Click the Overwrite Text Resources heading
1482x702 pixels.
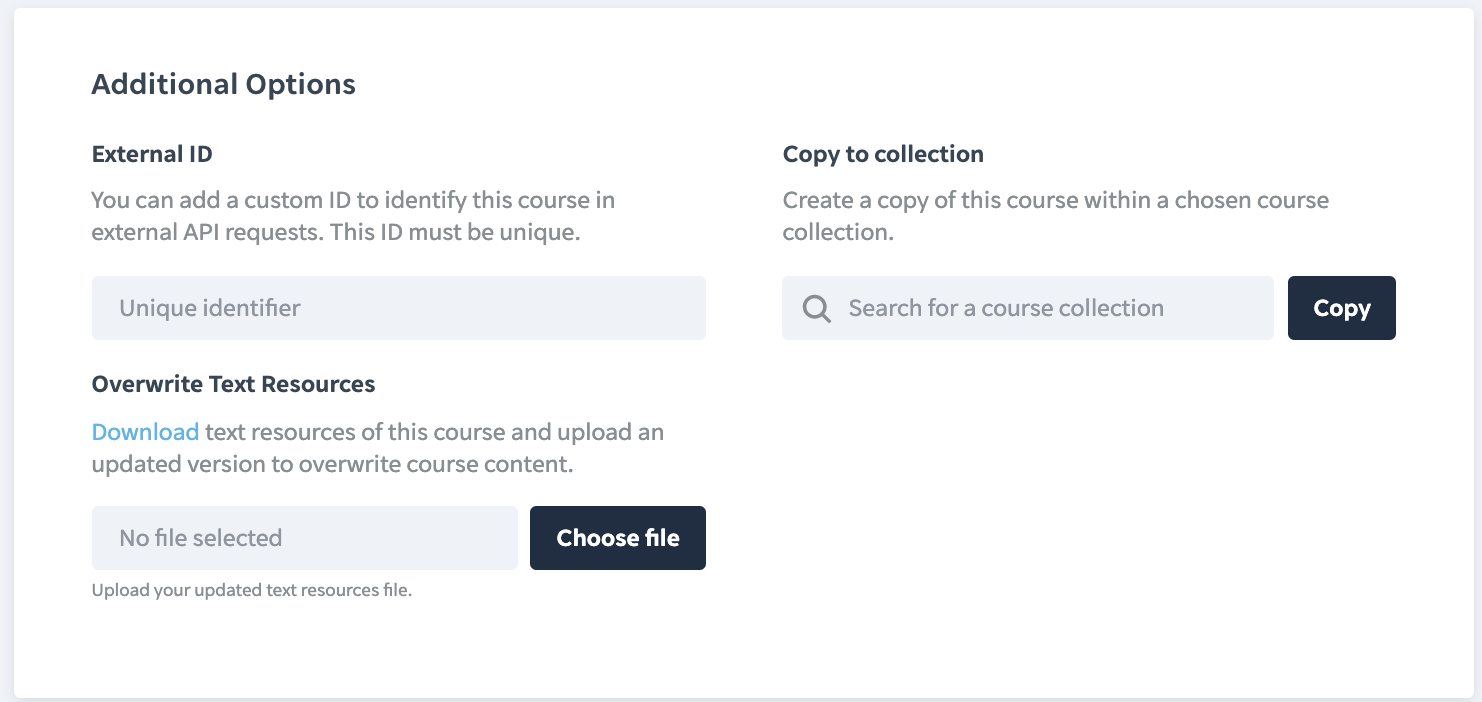tap(233, 384)
